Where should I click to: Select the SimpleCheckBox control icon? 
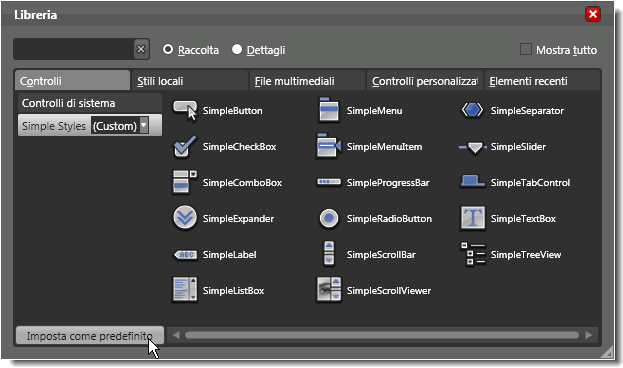pyautogui.click(x=185, y=146)
